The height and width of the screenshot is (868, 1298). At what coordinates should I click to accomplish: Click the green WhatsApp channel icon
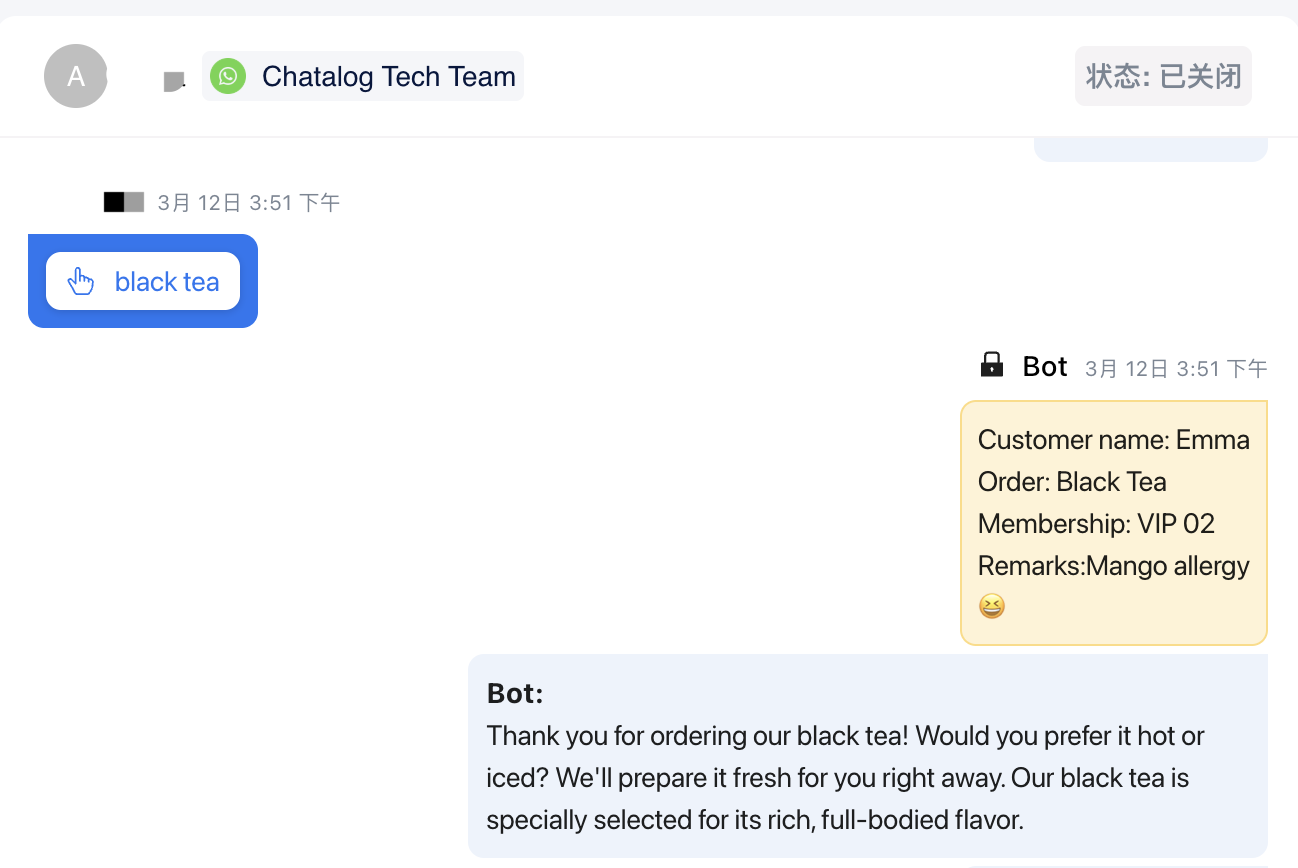tap(228, 76)
